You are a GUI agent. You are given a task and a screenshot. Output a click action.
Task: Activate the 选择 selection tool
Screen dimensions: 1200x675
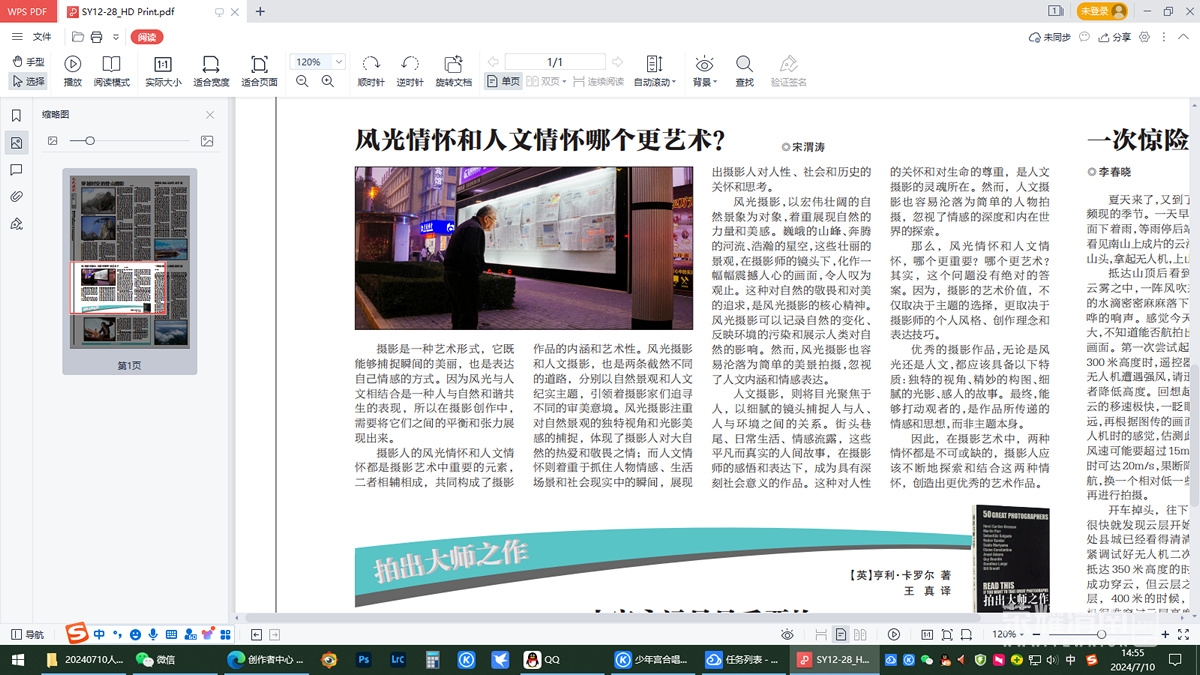[28, 81]
